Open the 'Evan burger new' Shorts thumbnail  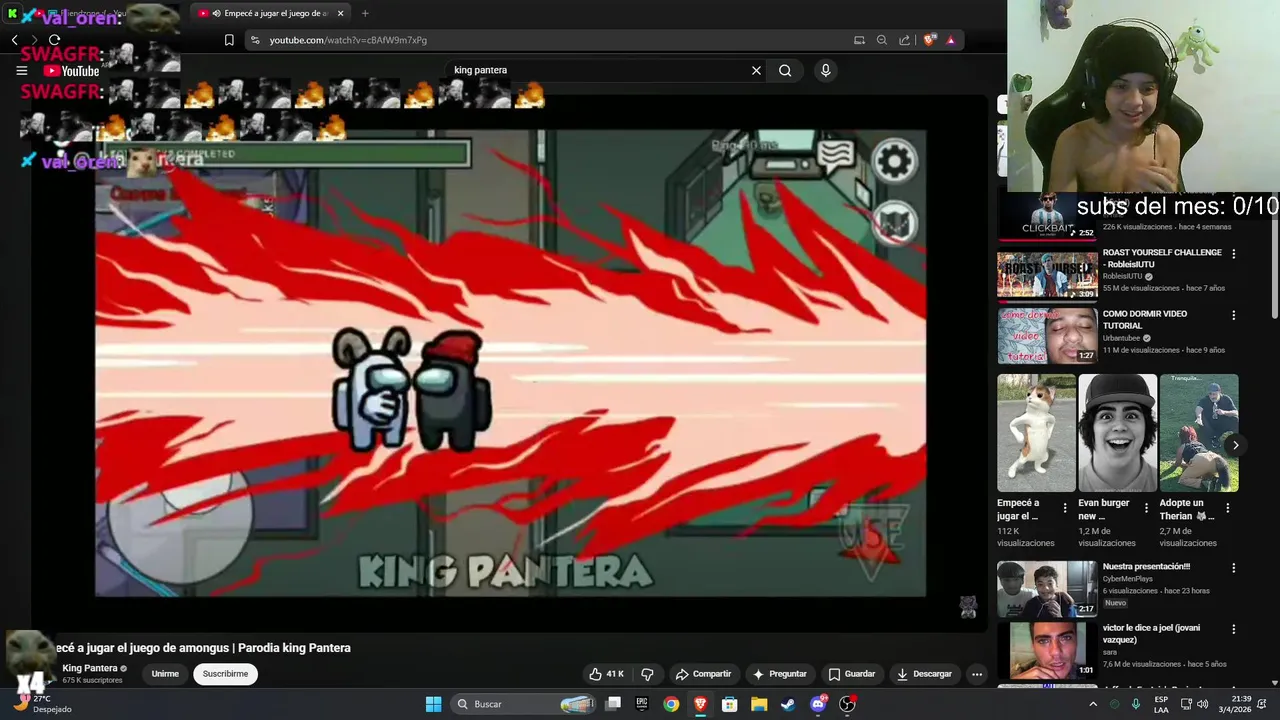[x=1117, y=433]
